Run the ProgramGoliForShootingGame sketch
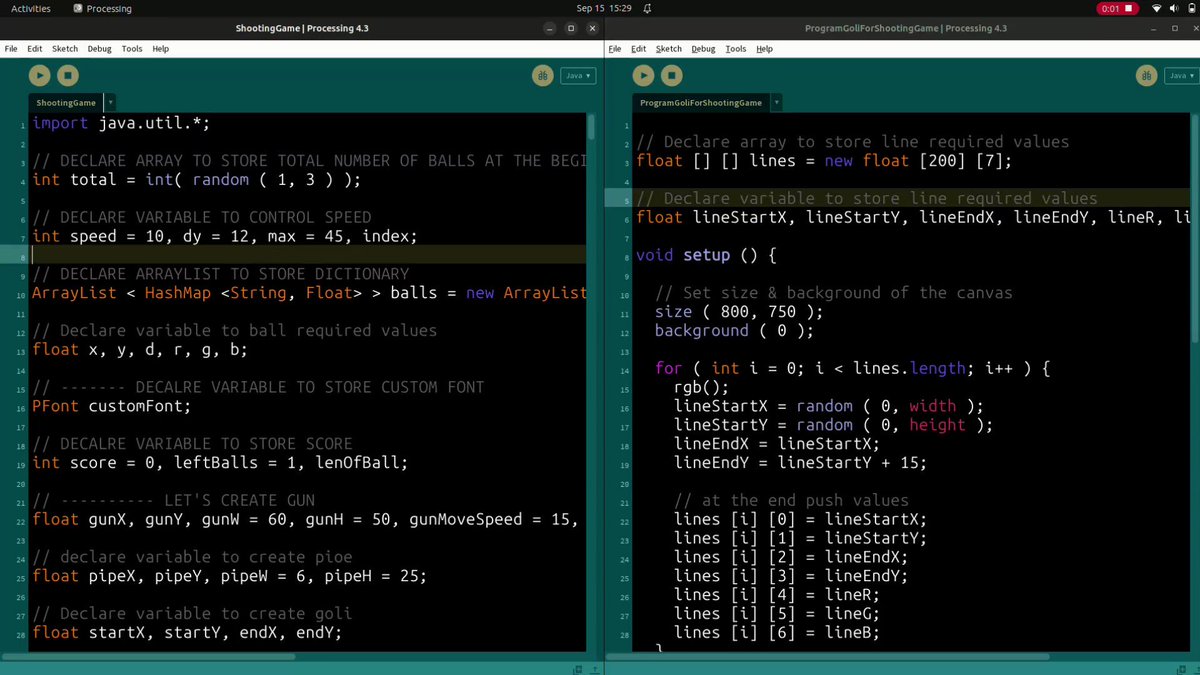Image resolution: width=1200 pixels, height=675 pixels. [643, 75]
